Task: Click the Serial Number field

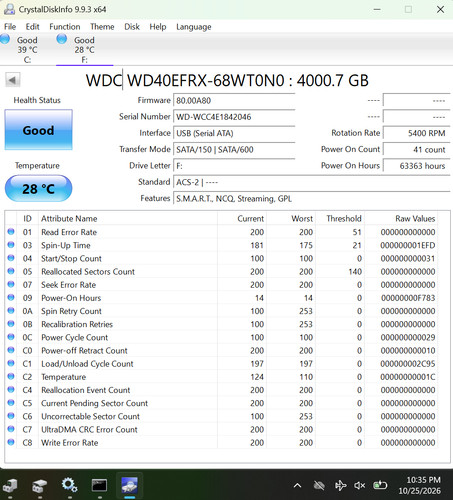Action: point(234,117)
